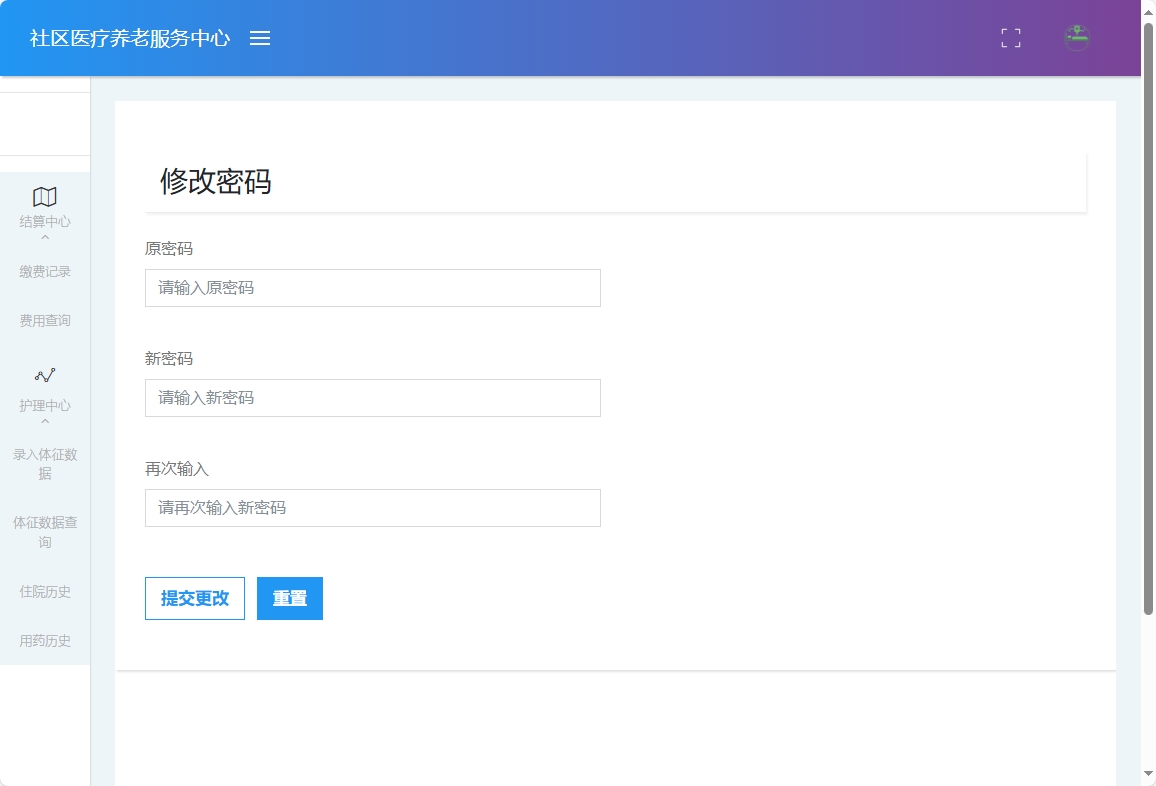Click the 原密码 input field

(x=372, y=288)
